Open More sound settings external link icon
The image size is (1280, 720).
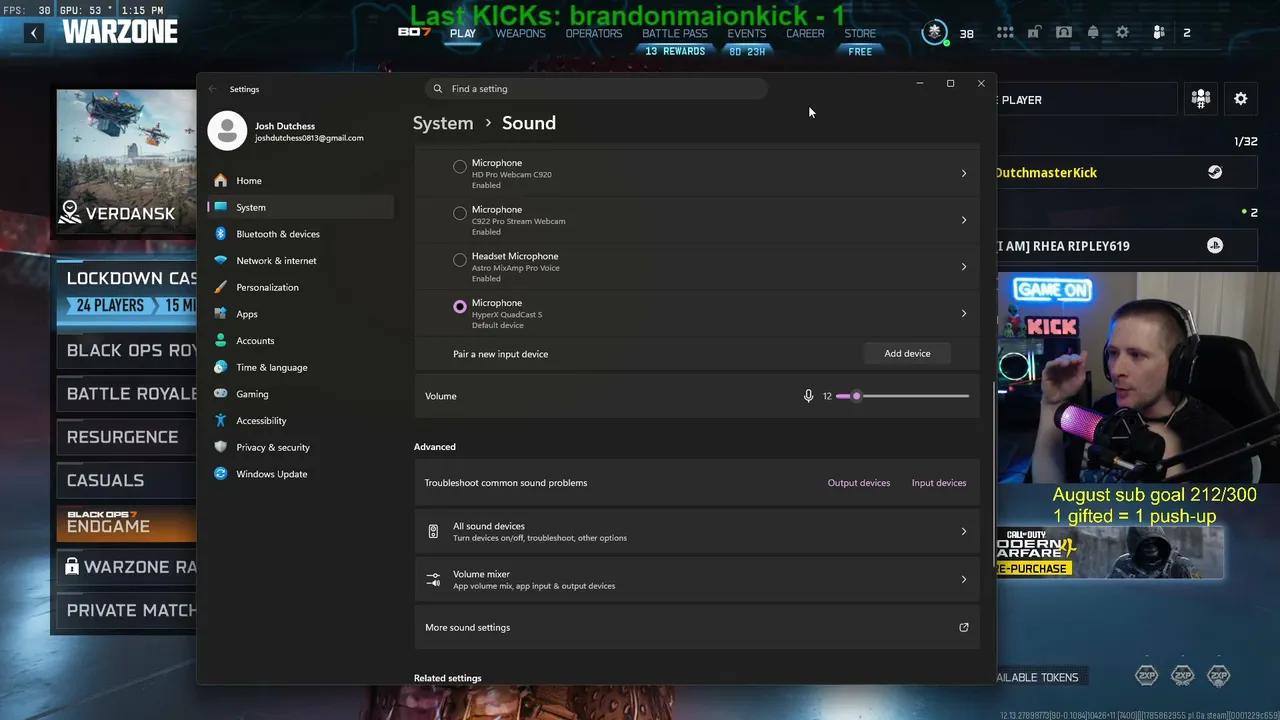[x=964, y=628]
